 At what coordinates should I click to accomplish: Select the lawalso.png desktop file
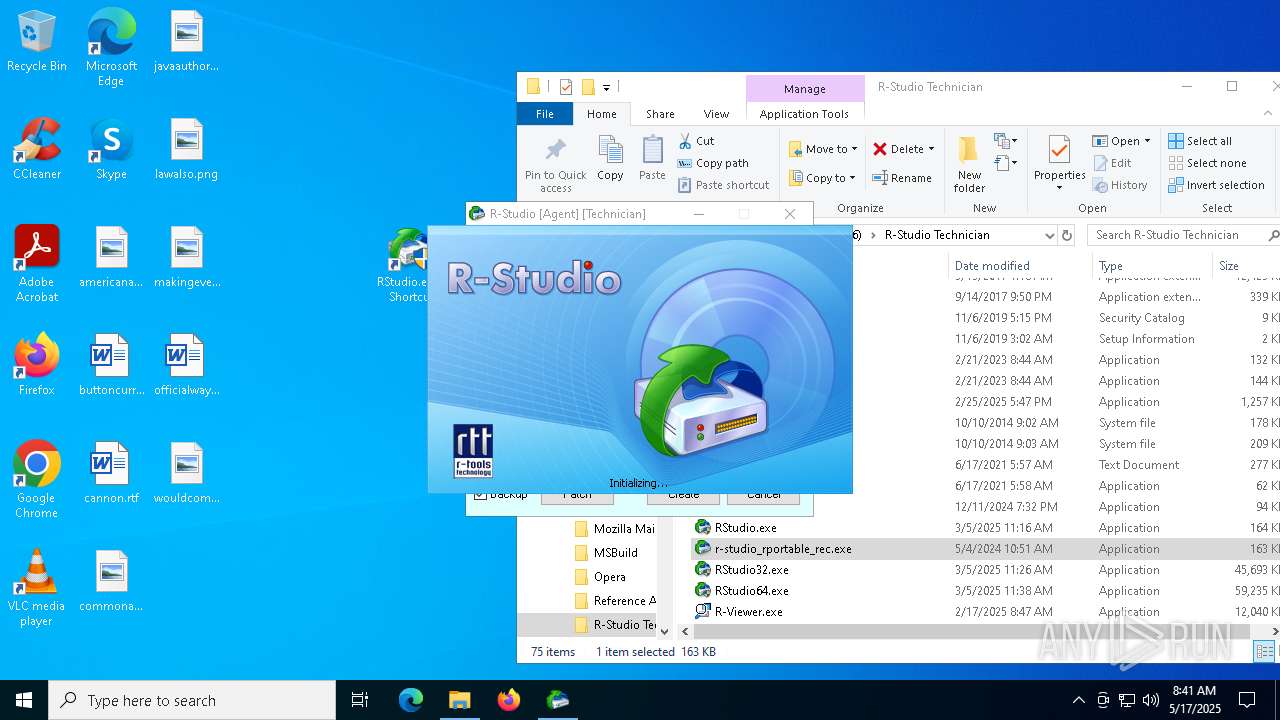[186, 150]
